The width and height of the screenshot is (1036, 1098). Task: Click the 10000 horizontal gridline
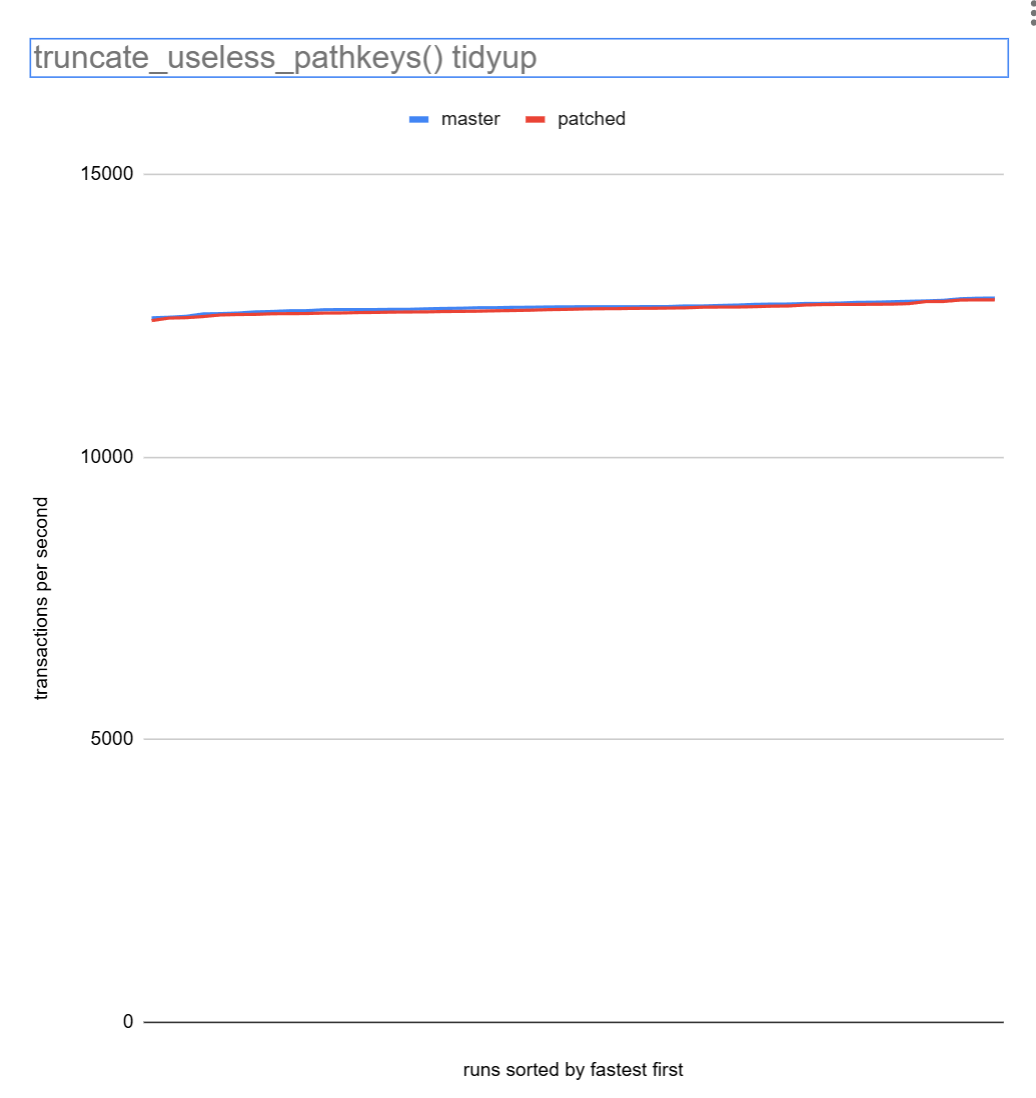tap(575, 456)
